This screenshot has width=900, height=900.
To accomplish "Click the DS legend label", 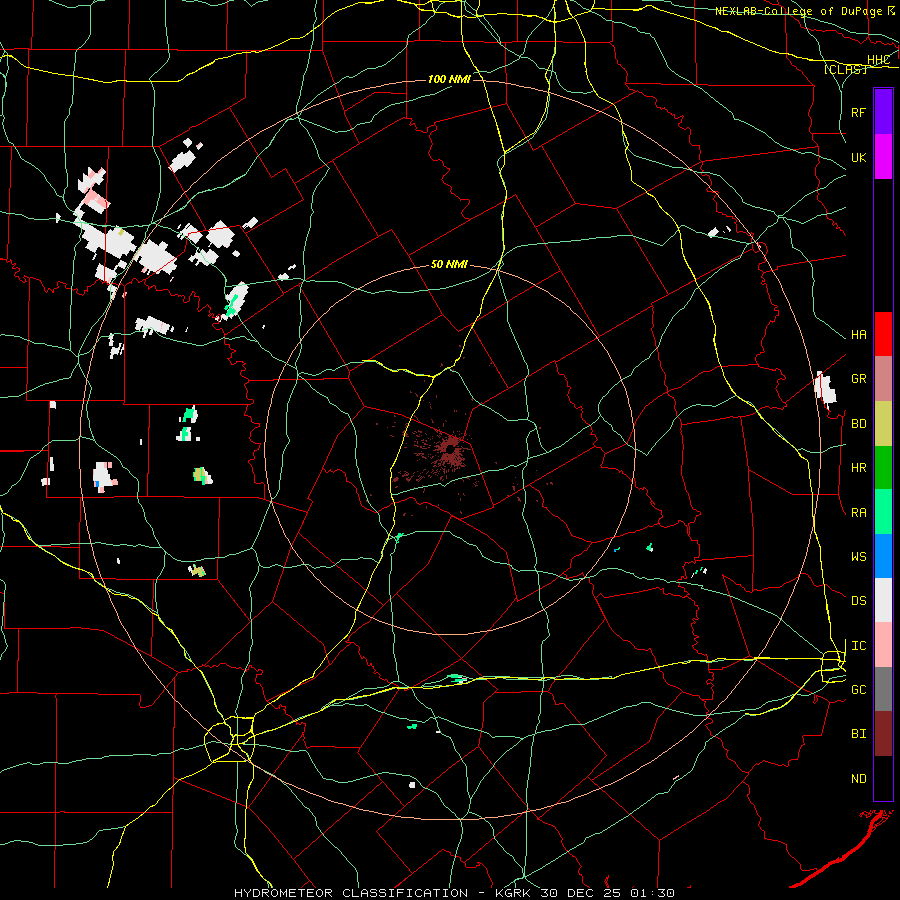I will [x=858, y=601].
